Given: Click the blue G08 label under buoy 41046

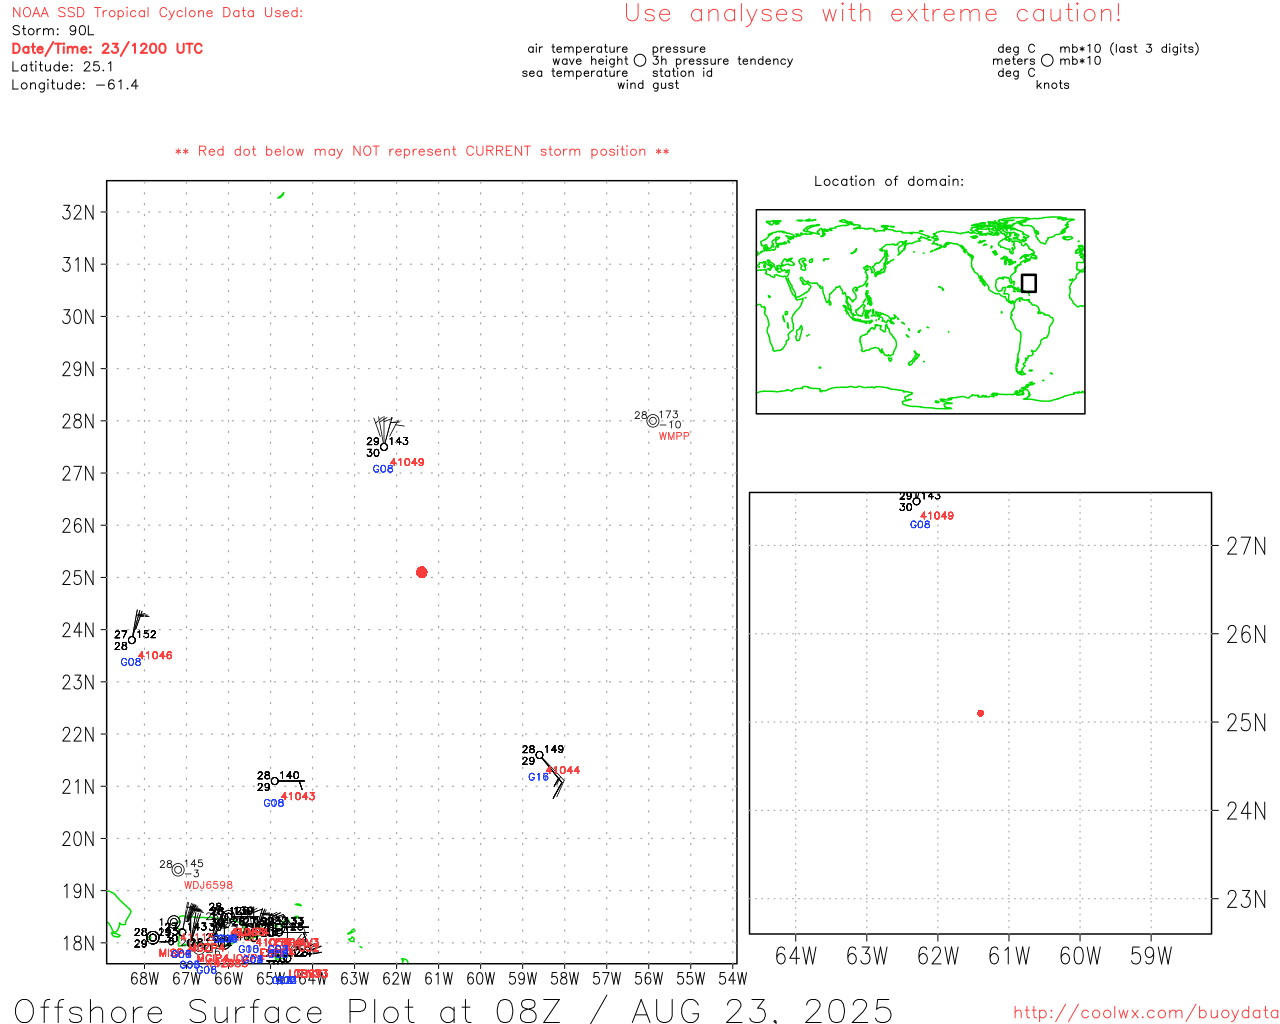Looking at the screenshot, I should click(x=131, y=662).
